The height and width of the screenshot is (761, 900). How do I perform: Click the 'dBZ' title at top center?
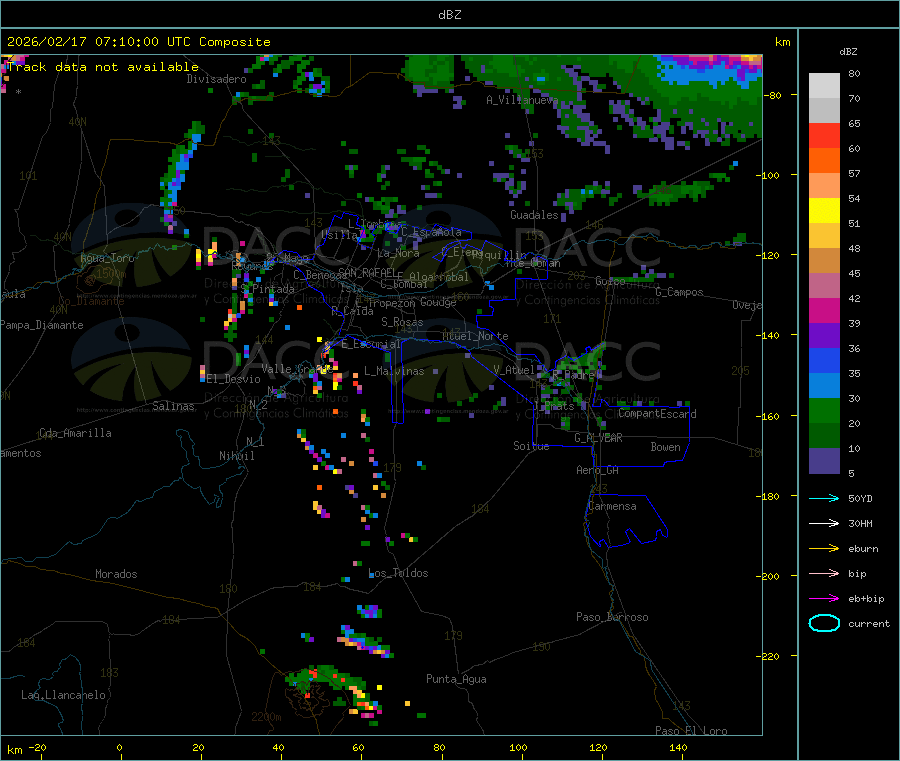(x=449, y=15)
